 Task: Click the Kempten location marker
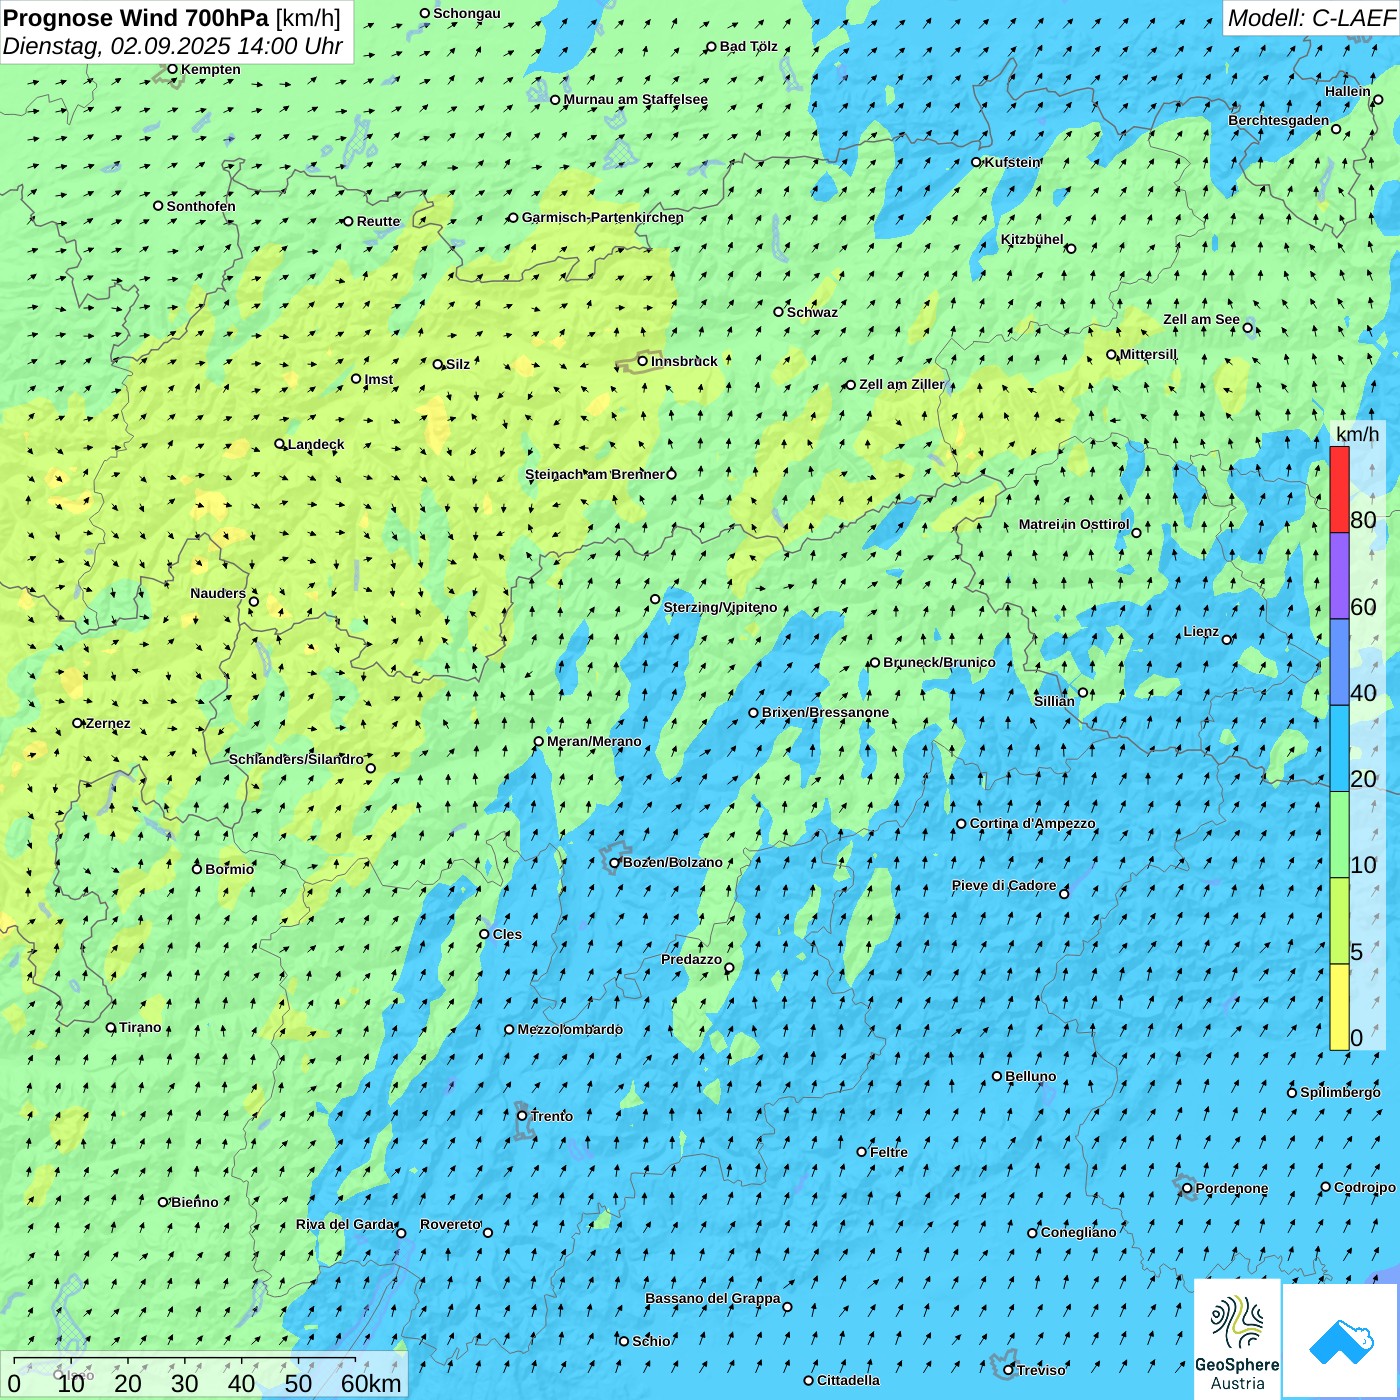point(172,69)
